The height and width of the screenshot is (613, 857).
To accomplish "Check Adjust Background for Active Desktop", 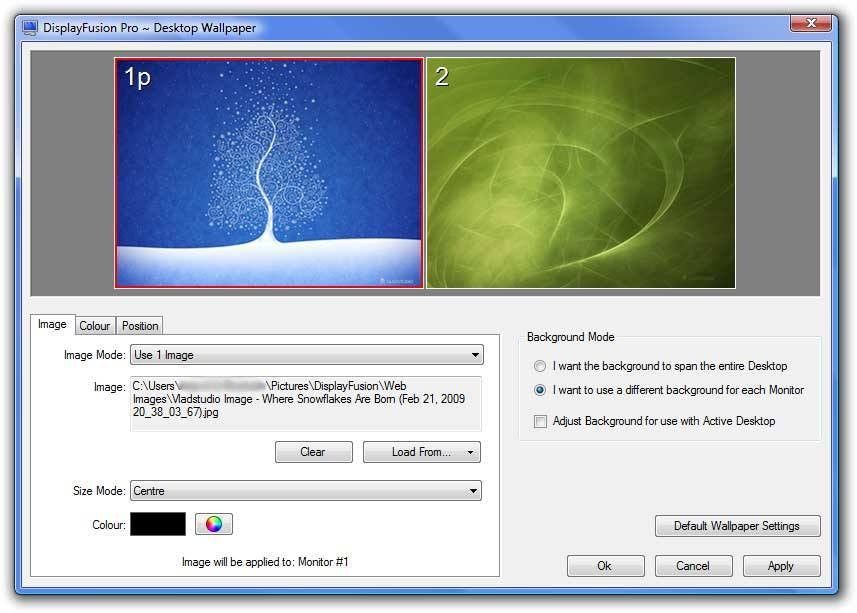I will click(x=539, y=421).
